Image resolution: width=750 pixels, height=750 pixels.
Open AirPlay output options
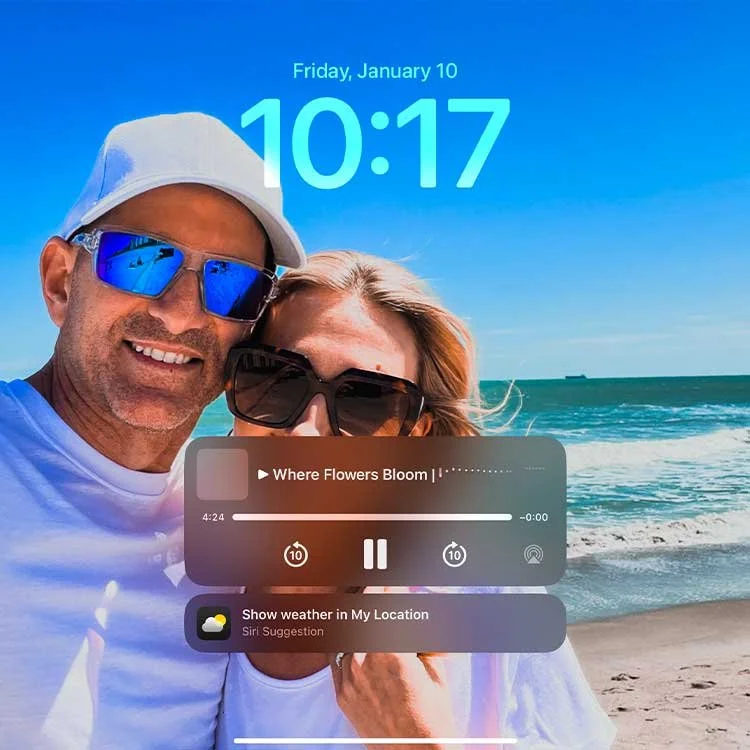coord(533,555)
